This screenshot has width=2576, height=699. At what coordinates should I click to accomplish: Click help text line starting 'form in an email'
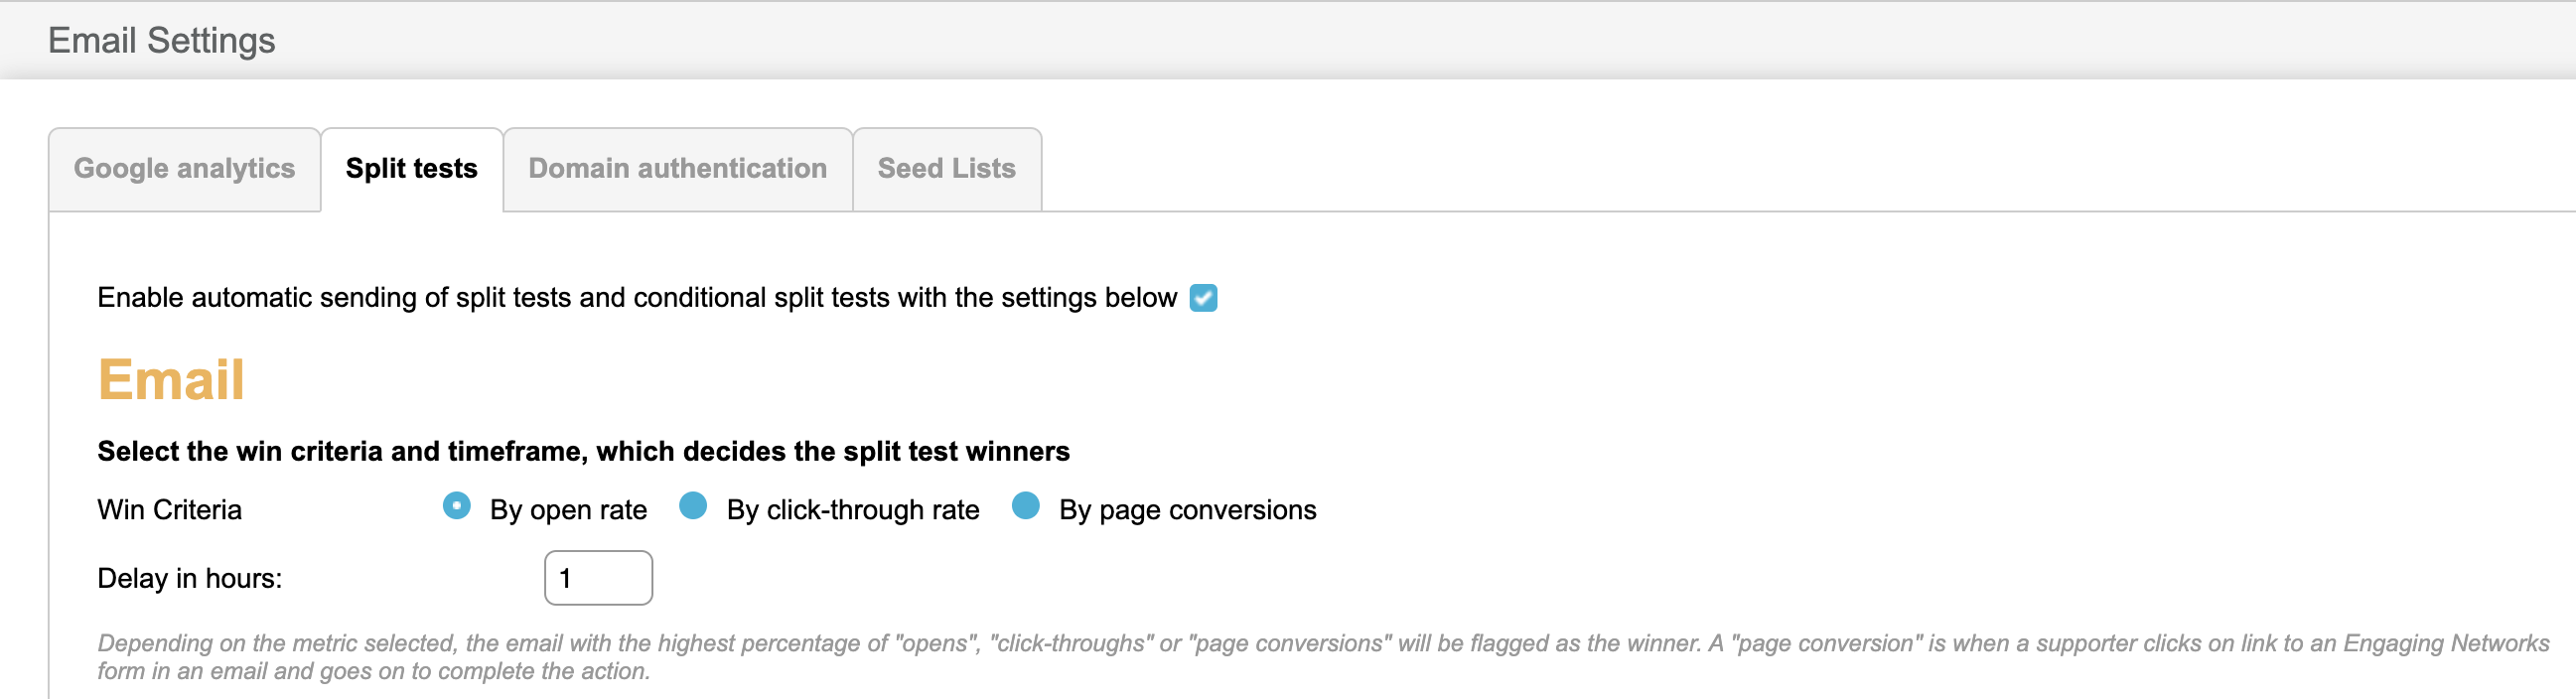click(x=373, y=671)
